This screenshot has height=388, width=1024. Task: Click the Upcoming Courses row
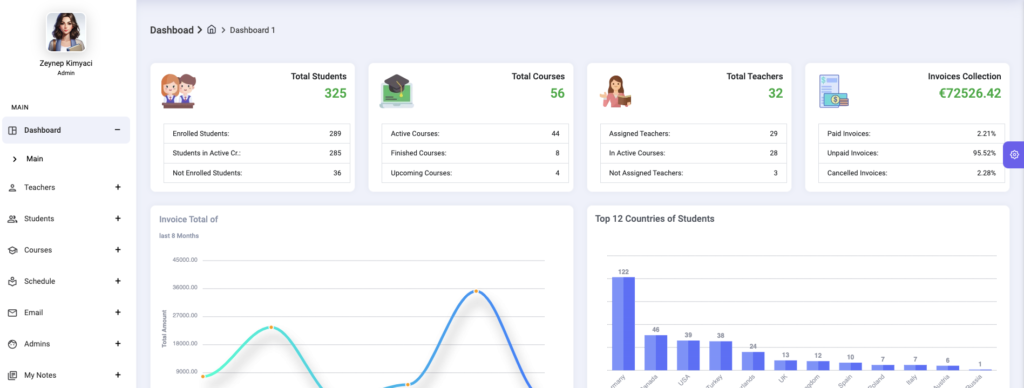coord(475,173)
